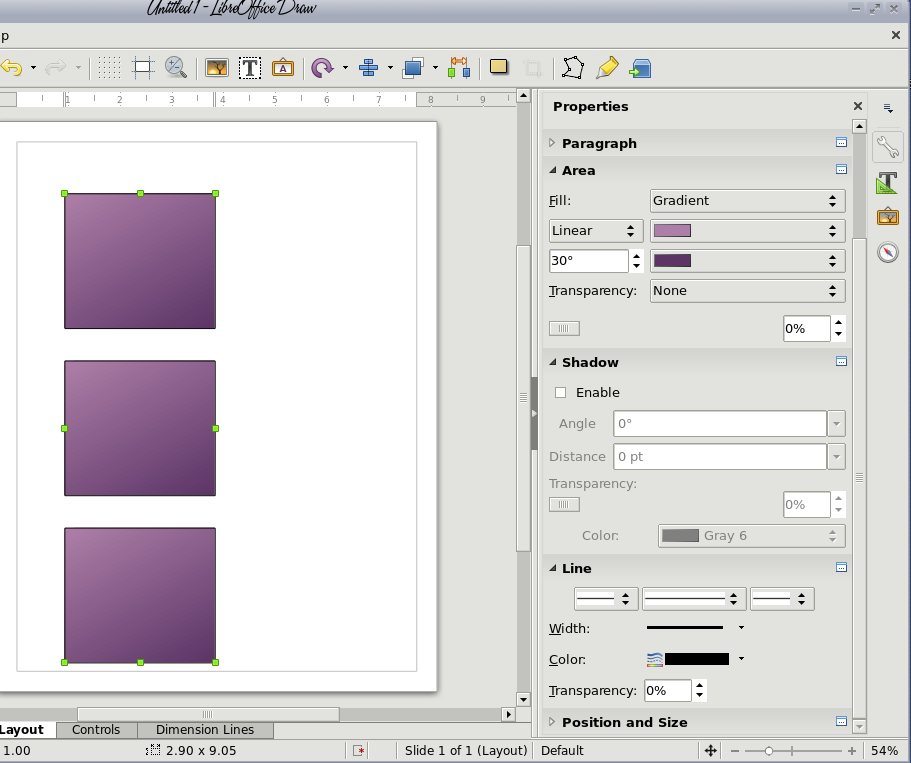Screen dimensions: 911x763
Task: Collapse the Area panel
Action: (553, 170)
